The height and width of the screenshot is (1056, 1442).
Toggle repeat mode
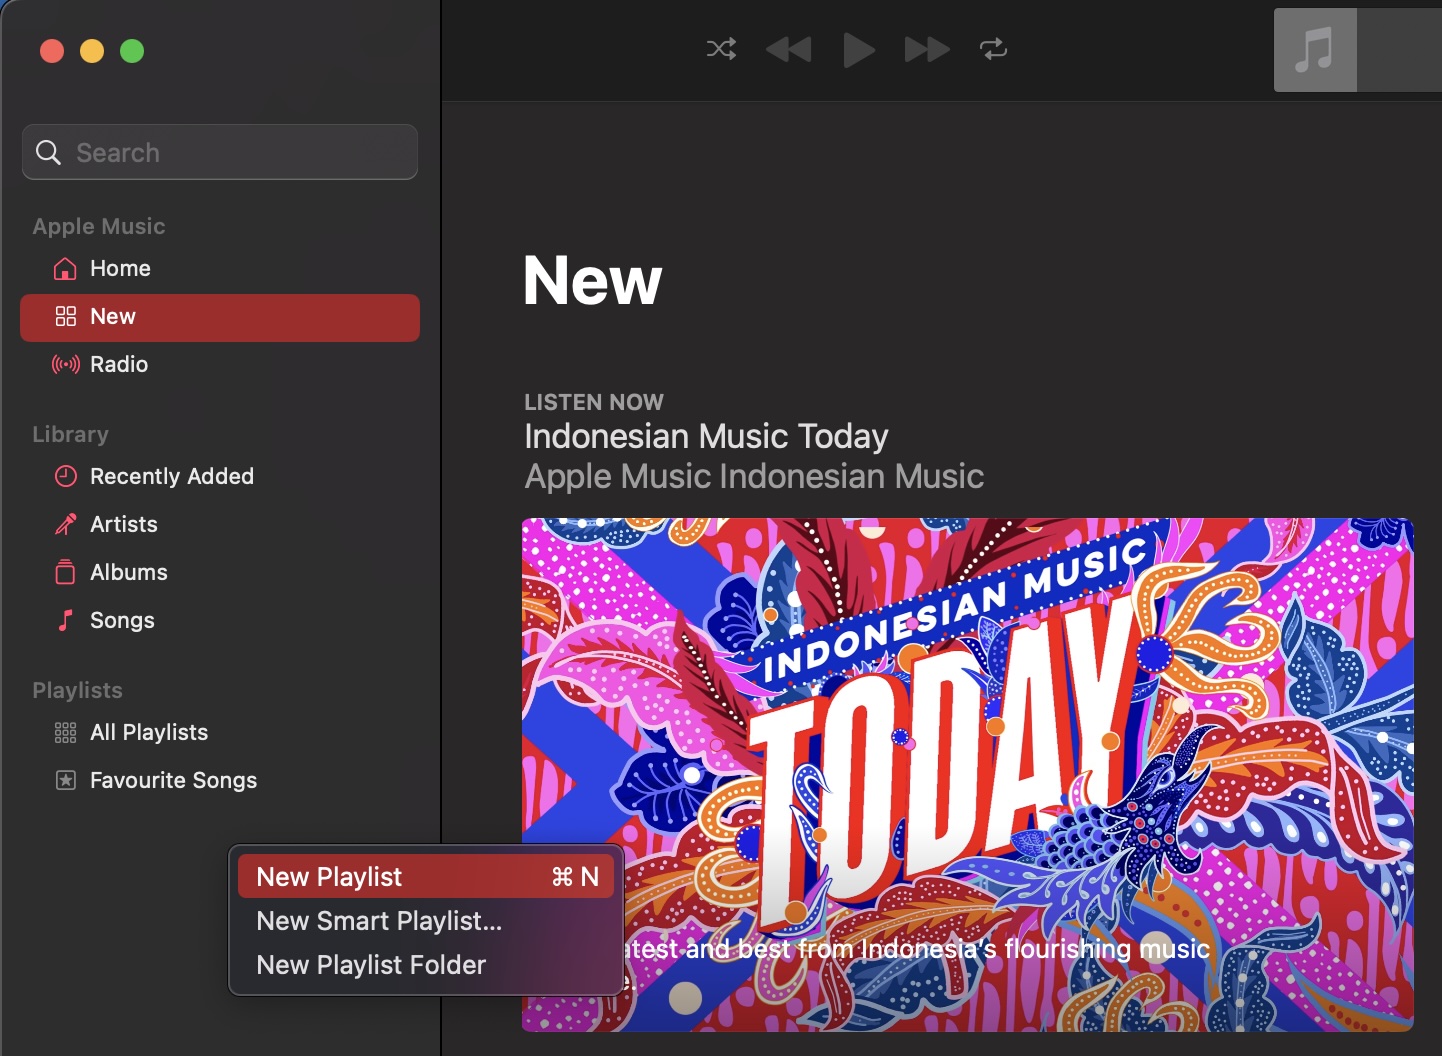click(x=993, y=49)
